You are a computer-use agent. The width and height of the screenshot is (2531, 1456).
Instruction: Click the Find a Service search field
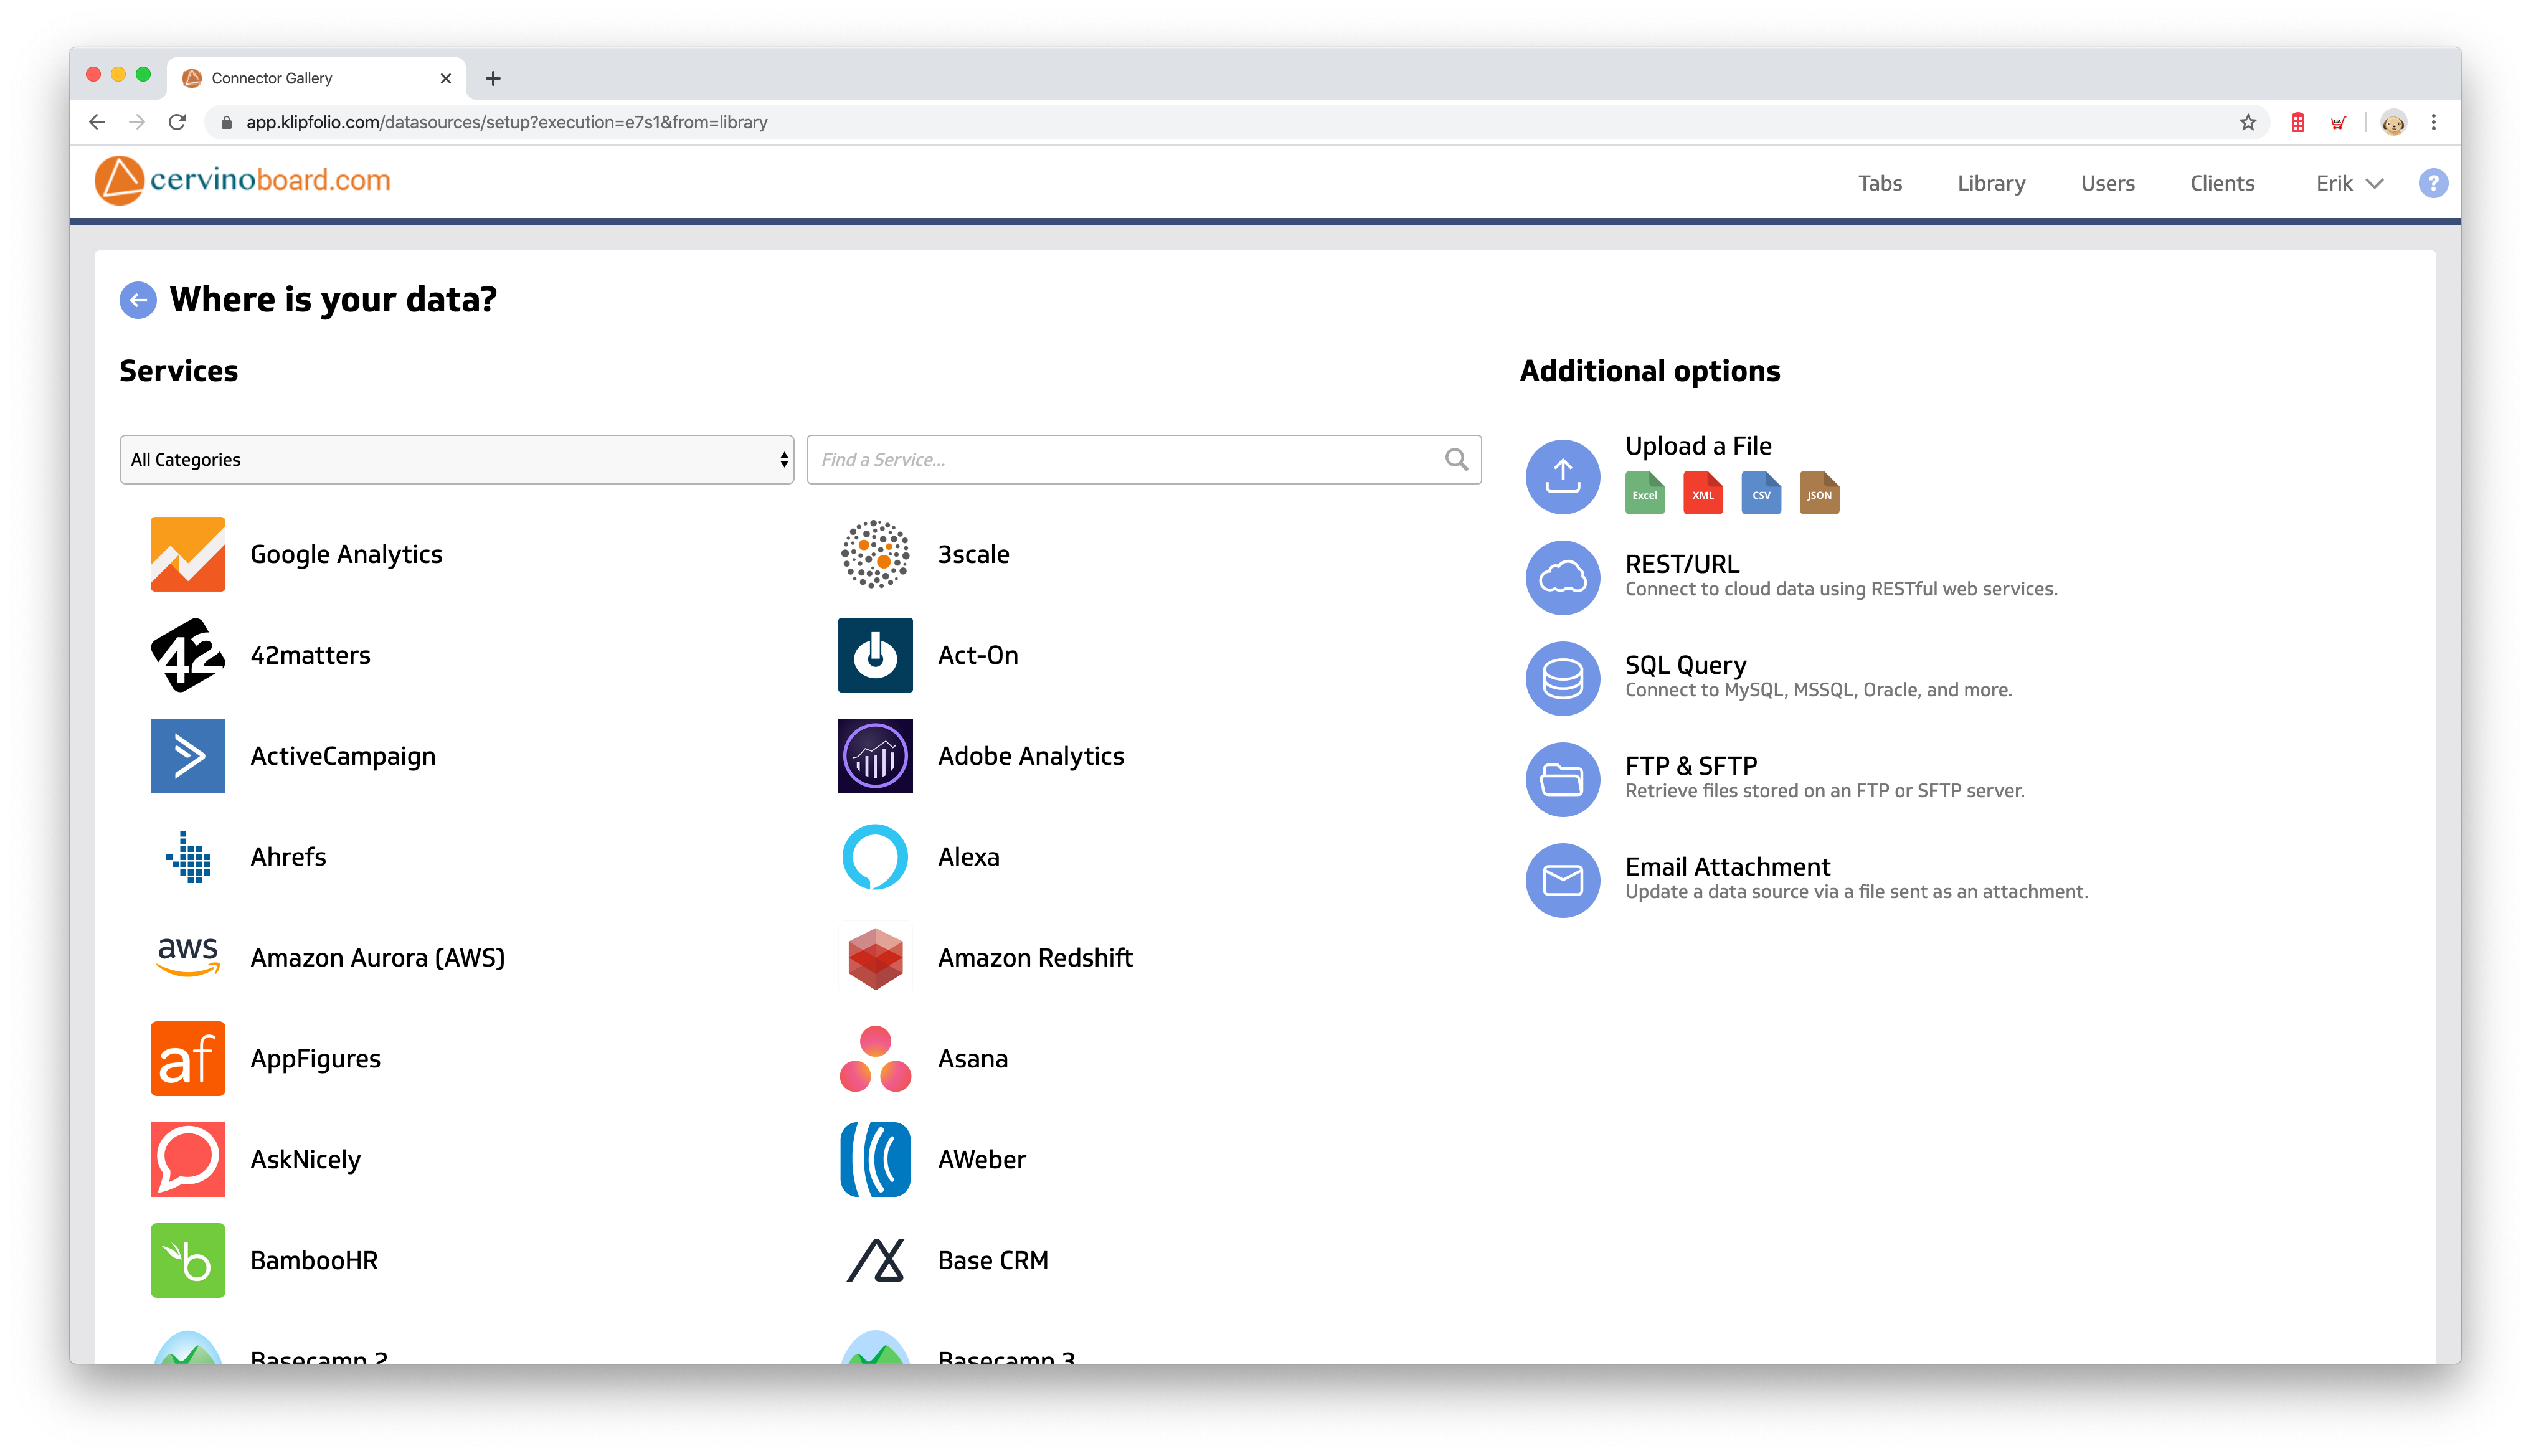[1143, 459]
